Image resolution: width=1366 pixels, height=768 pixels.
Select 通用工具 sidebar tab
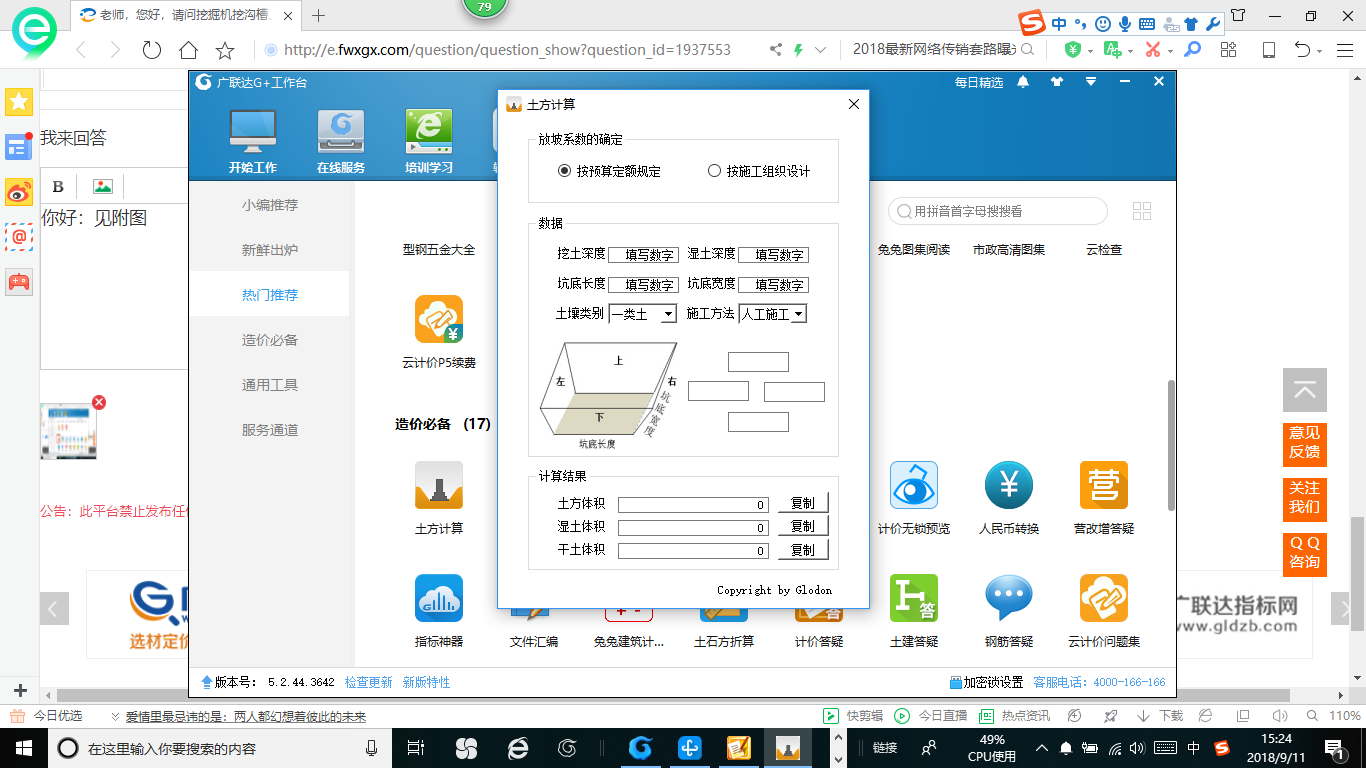point(270,385)
